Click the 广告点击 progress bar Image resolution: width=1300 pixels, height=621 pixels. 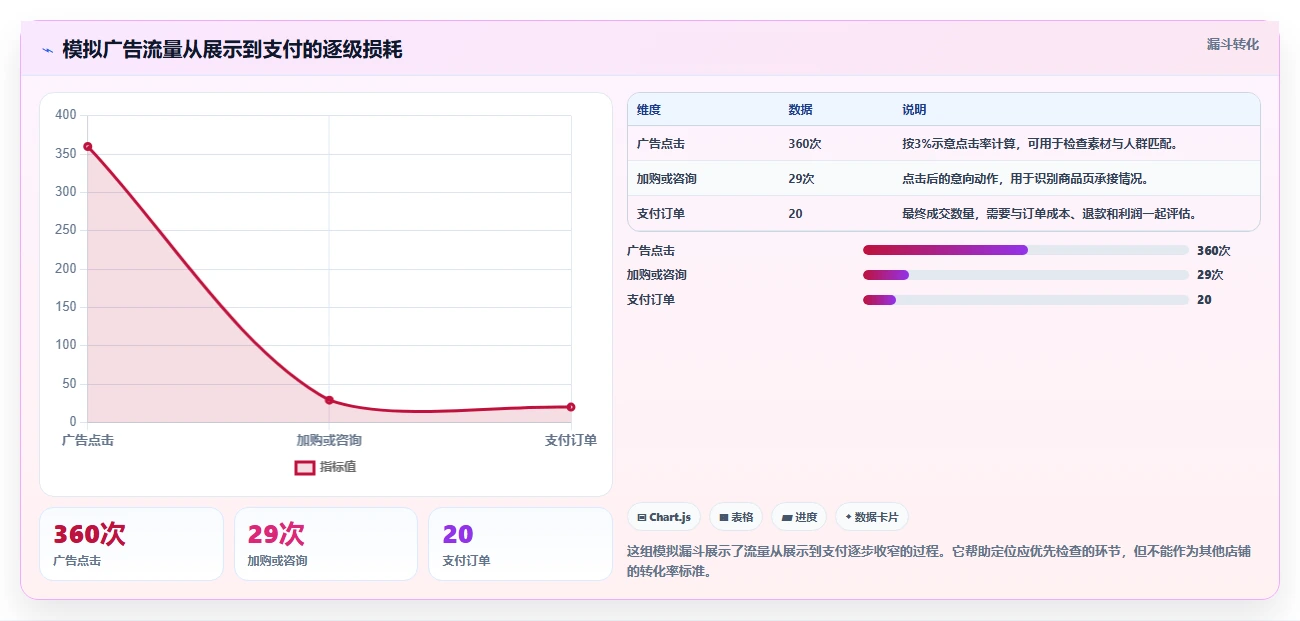(x=1026, y=250)
